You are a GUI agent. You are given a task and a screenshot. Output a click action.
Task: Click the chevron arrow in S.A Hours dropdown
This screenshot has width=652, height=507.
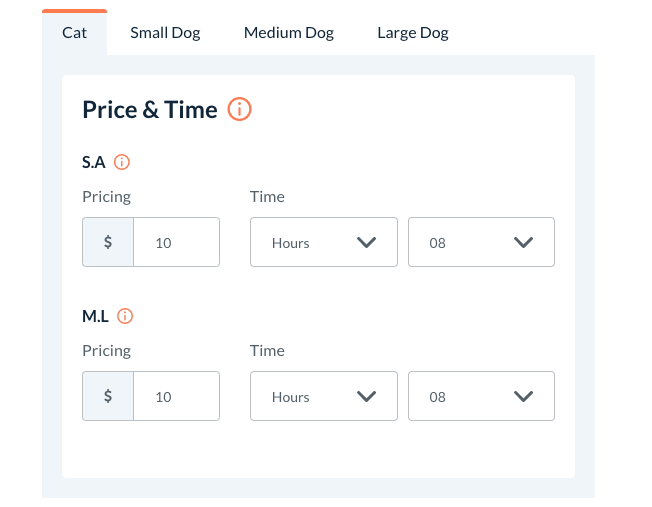(366, 243)
